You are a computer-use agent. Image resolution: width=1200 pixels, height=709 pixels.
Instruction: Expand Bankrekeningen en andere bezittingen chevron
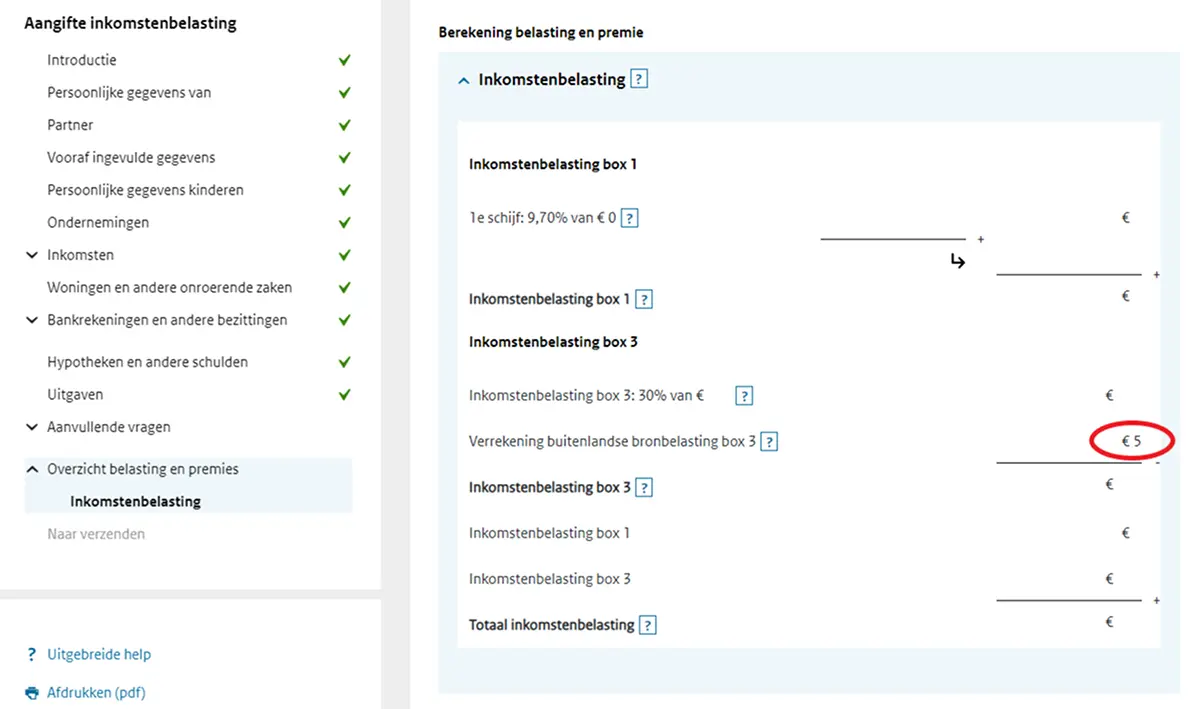[31, 320]
